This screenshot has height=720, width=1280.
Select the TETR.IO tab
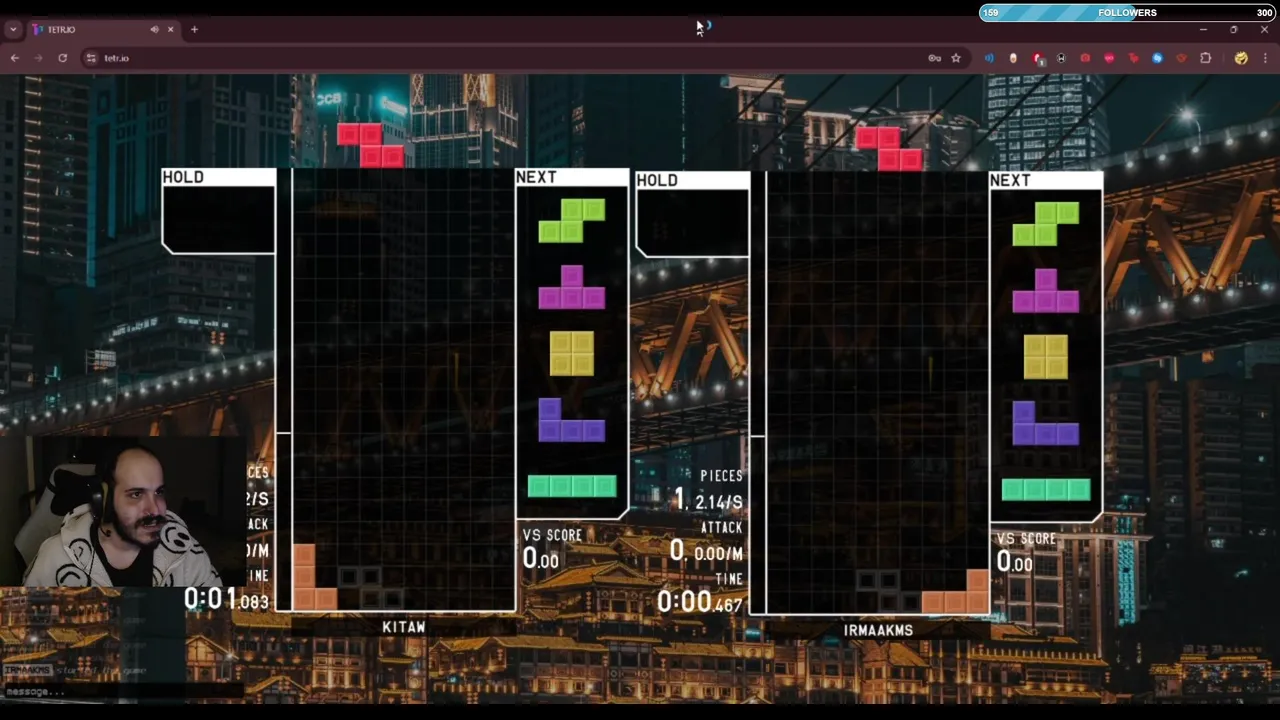click(102, 29)
